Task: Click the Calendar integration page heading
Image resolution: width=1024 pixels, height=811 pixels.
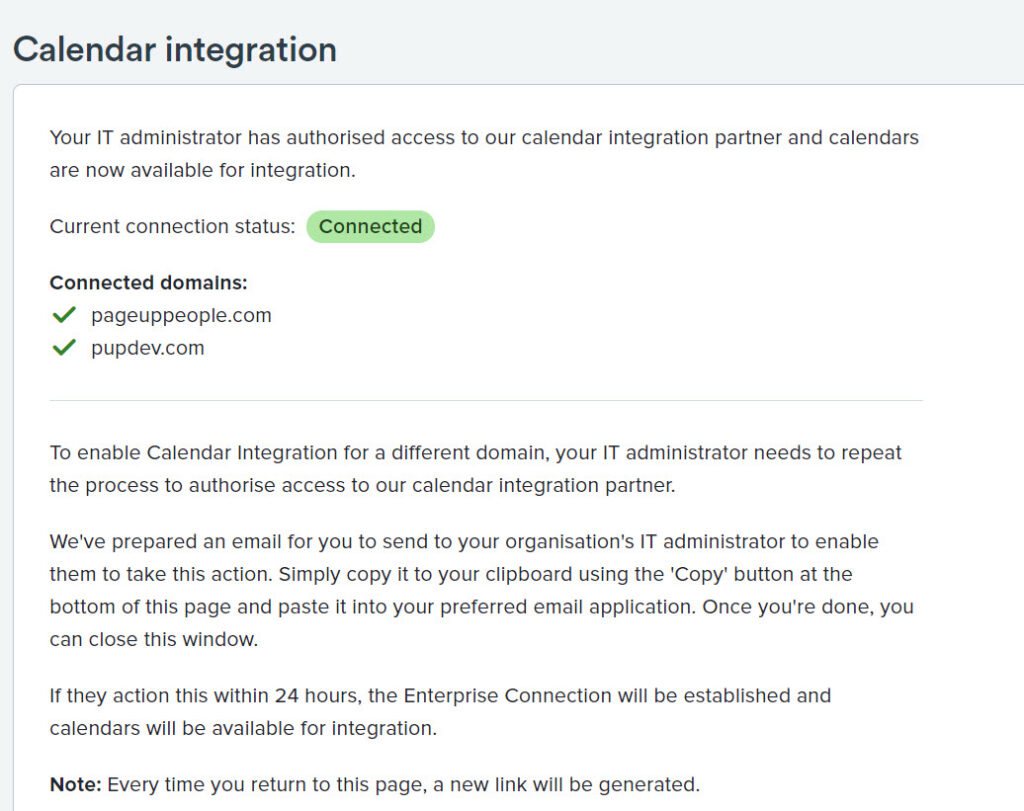Action: click(x=175, y=49)
